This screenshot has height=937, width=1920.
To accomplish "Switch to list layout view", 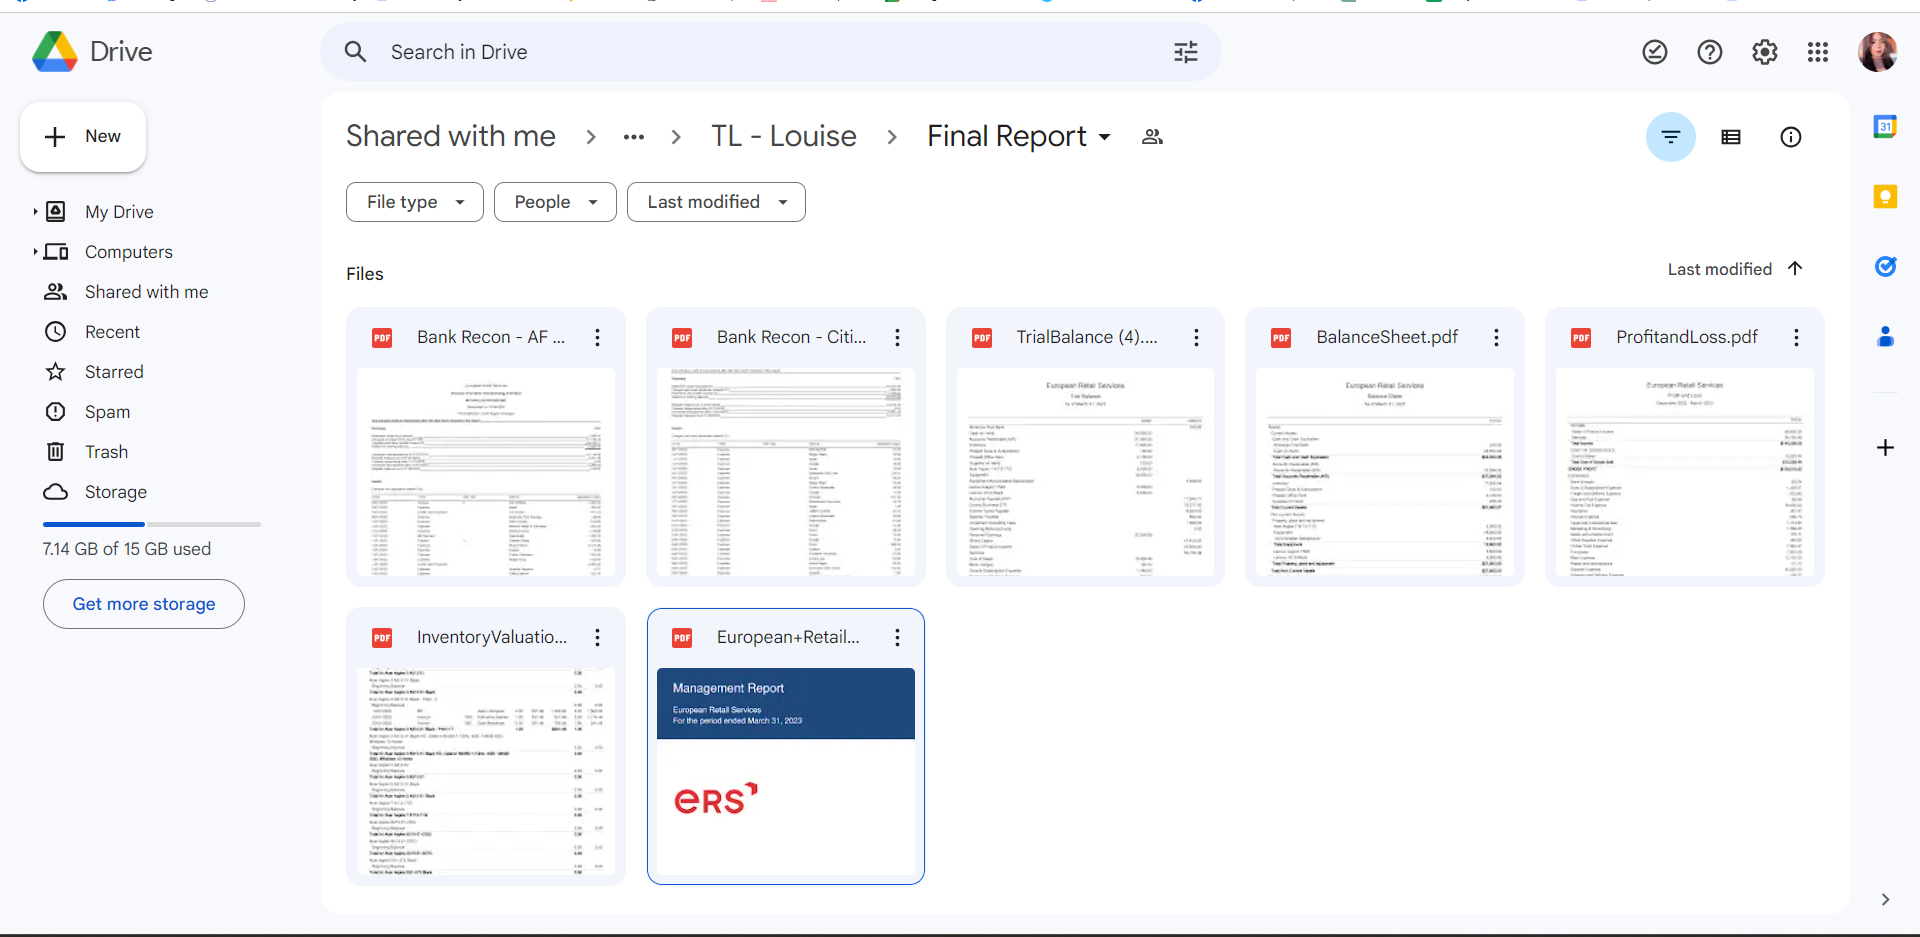I will pyautogui.click(x=1731, y=137).
